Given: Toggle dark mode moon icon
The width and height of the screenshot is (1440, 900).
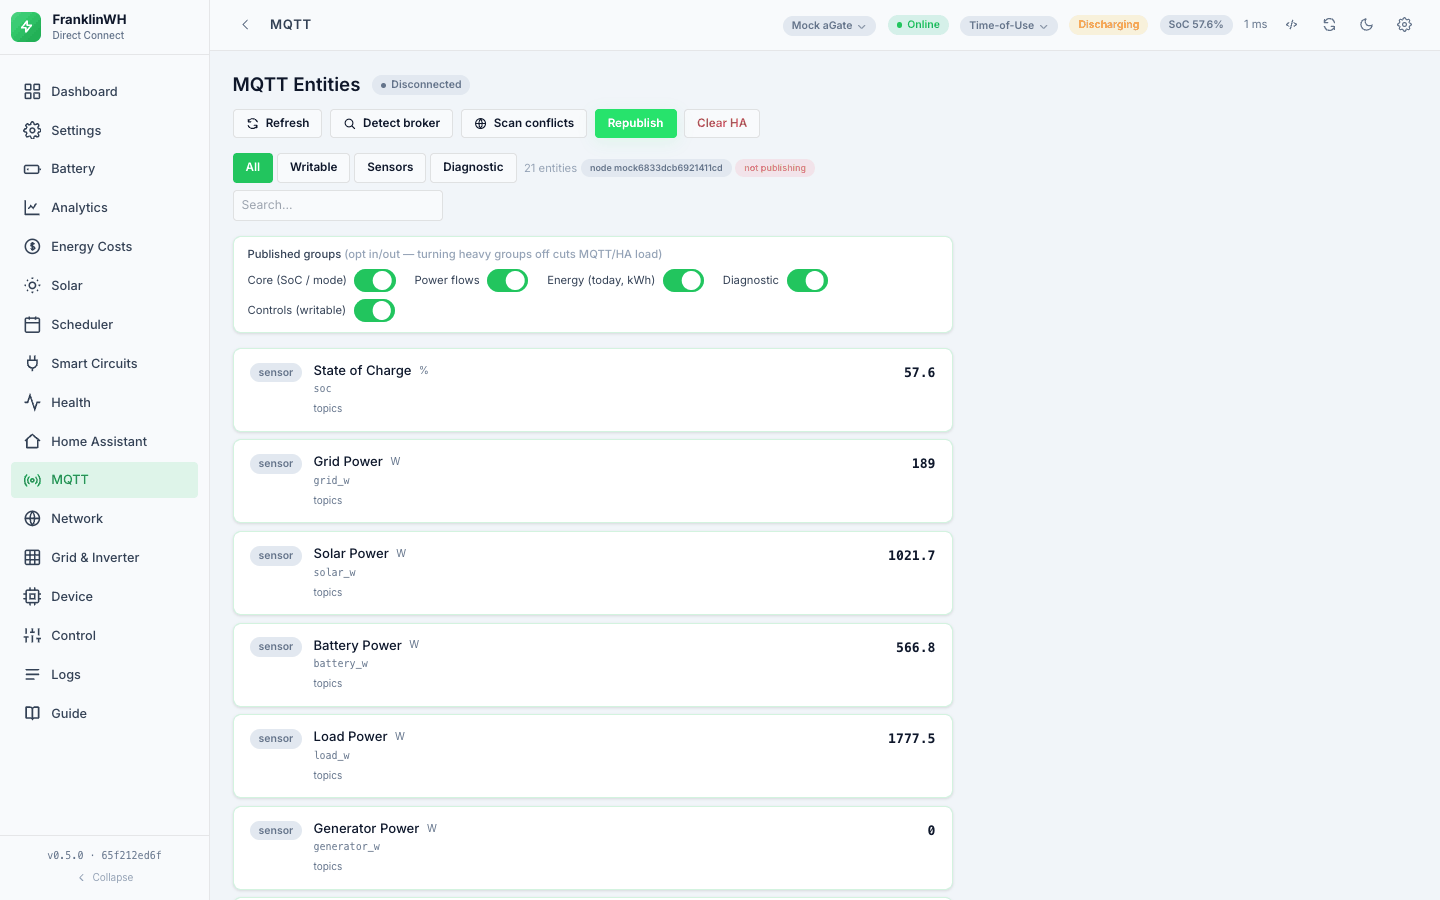Looking at the screenshot, I should (1367, 25).
